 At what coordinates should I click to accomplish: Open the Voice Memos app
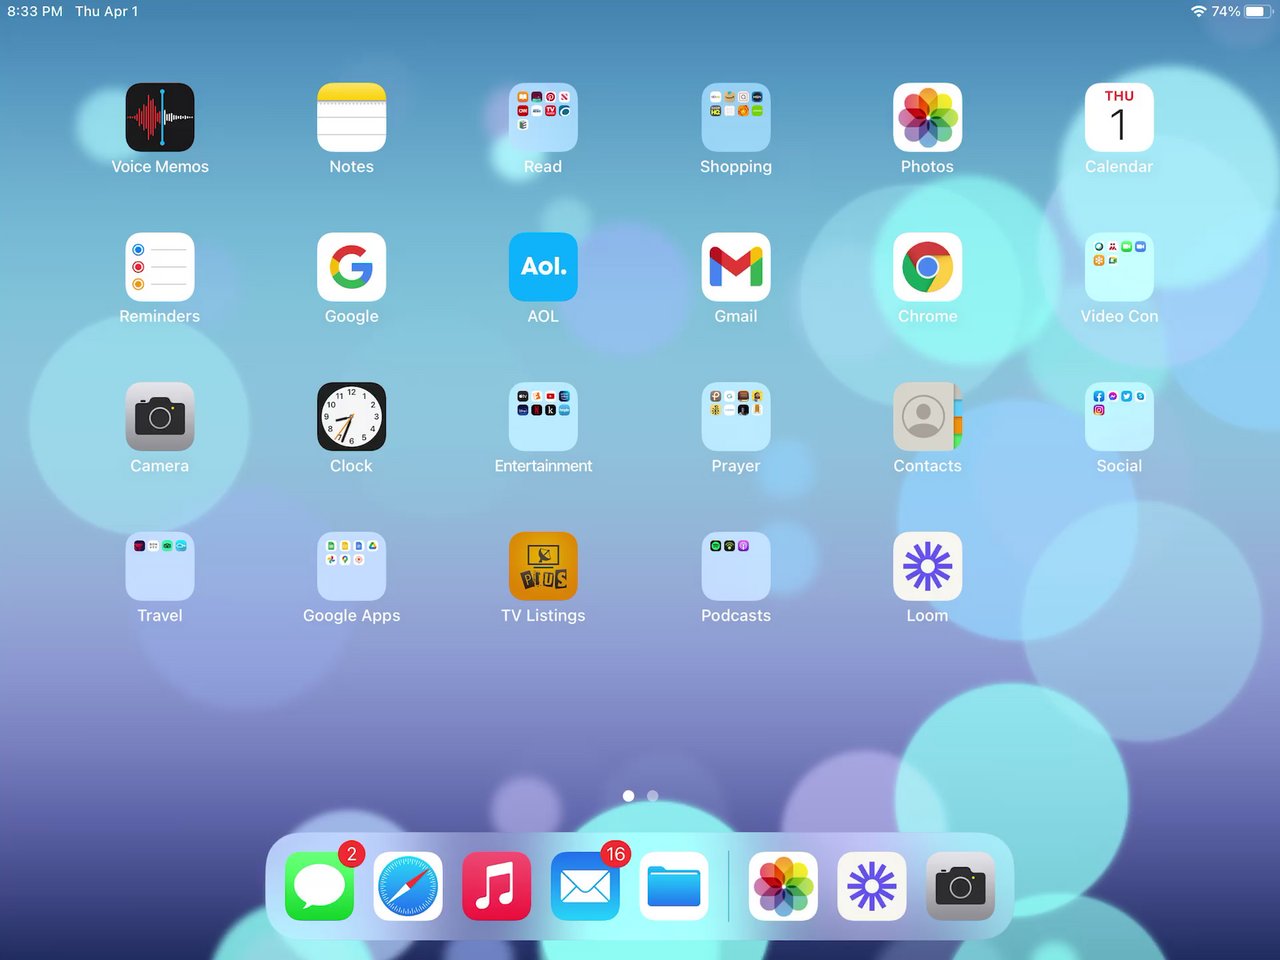(x=160, y=117)
